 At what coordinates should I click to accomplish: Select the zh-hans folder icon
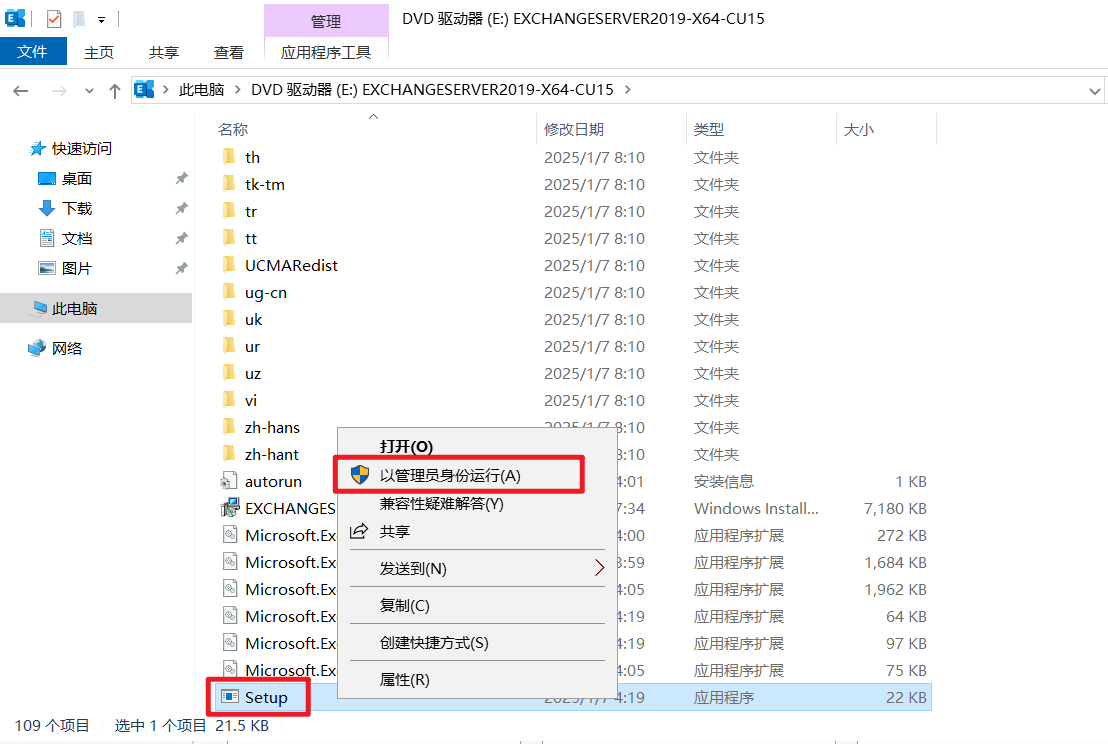pos(229,427)
